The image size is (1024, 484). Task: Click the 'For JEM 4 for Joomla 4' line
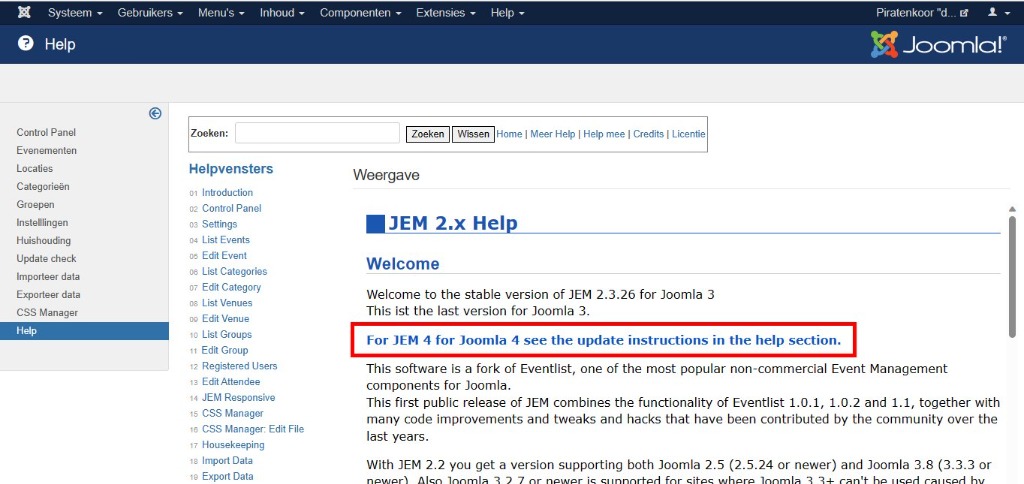point(603,340)
